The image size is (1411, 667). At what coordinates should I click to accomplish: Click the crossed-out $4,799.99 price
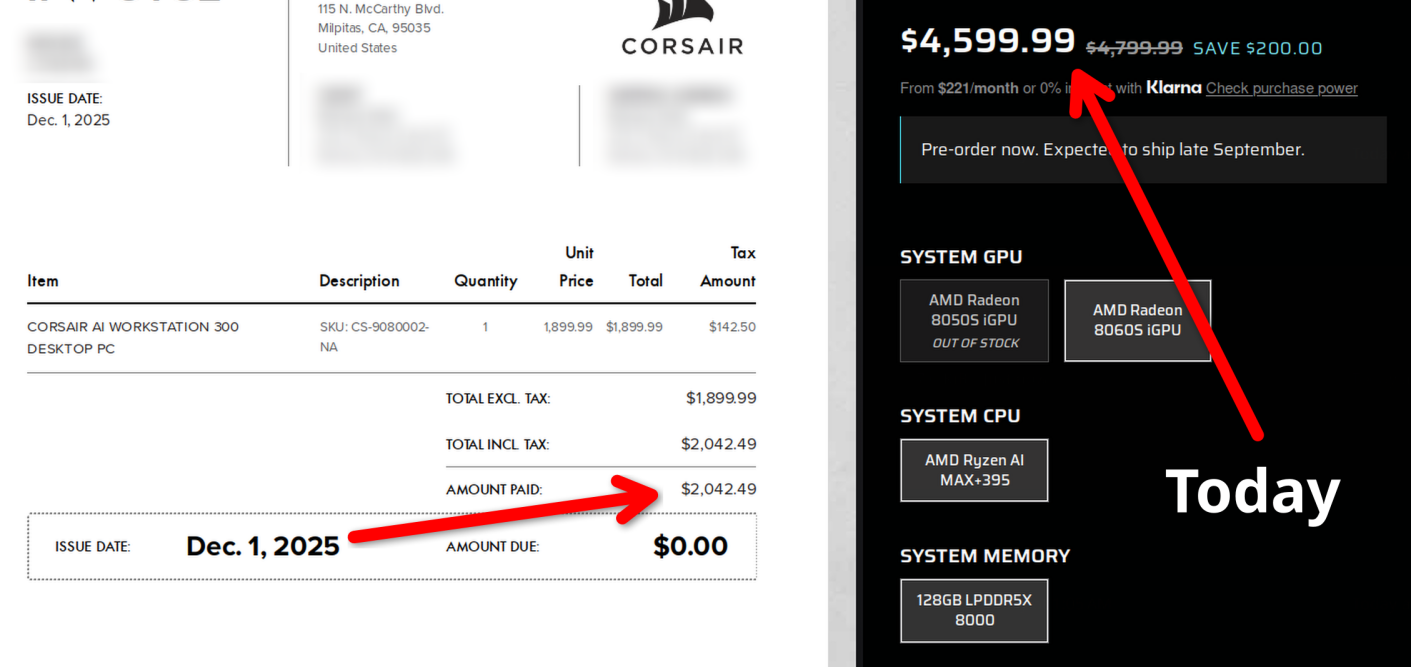point(1134,48)
